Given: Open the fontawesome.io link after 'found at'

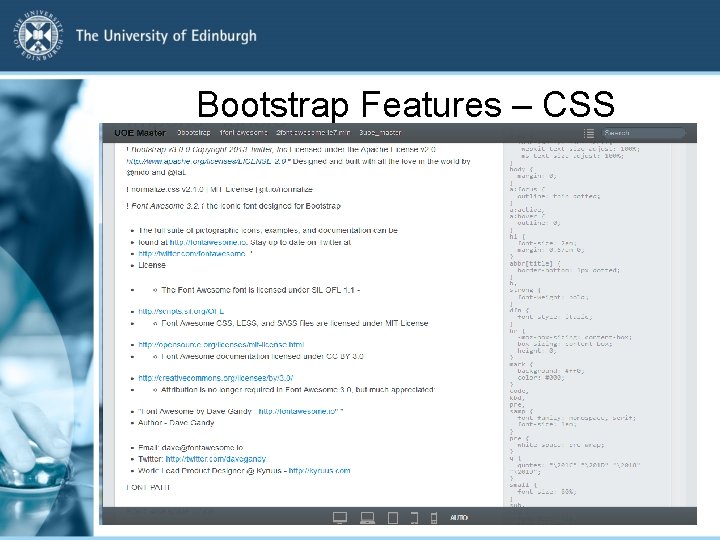Looking at the screenshot, I should (208, 242).
